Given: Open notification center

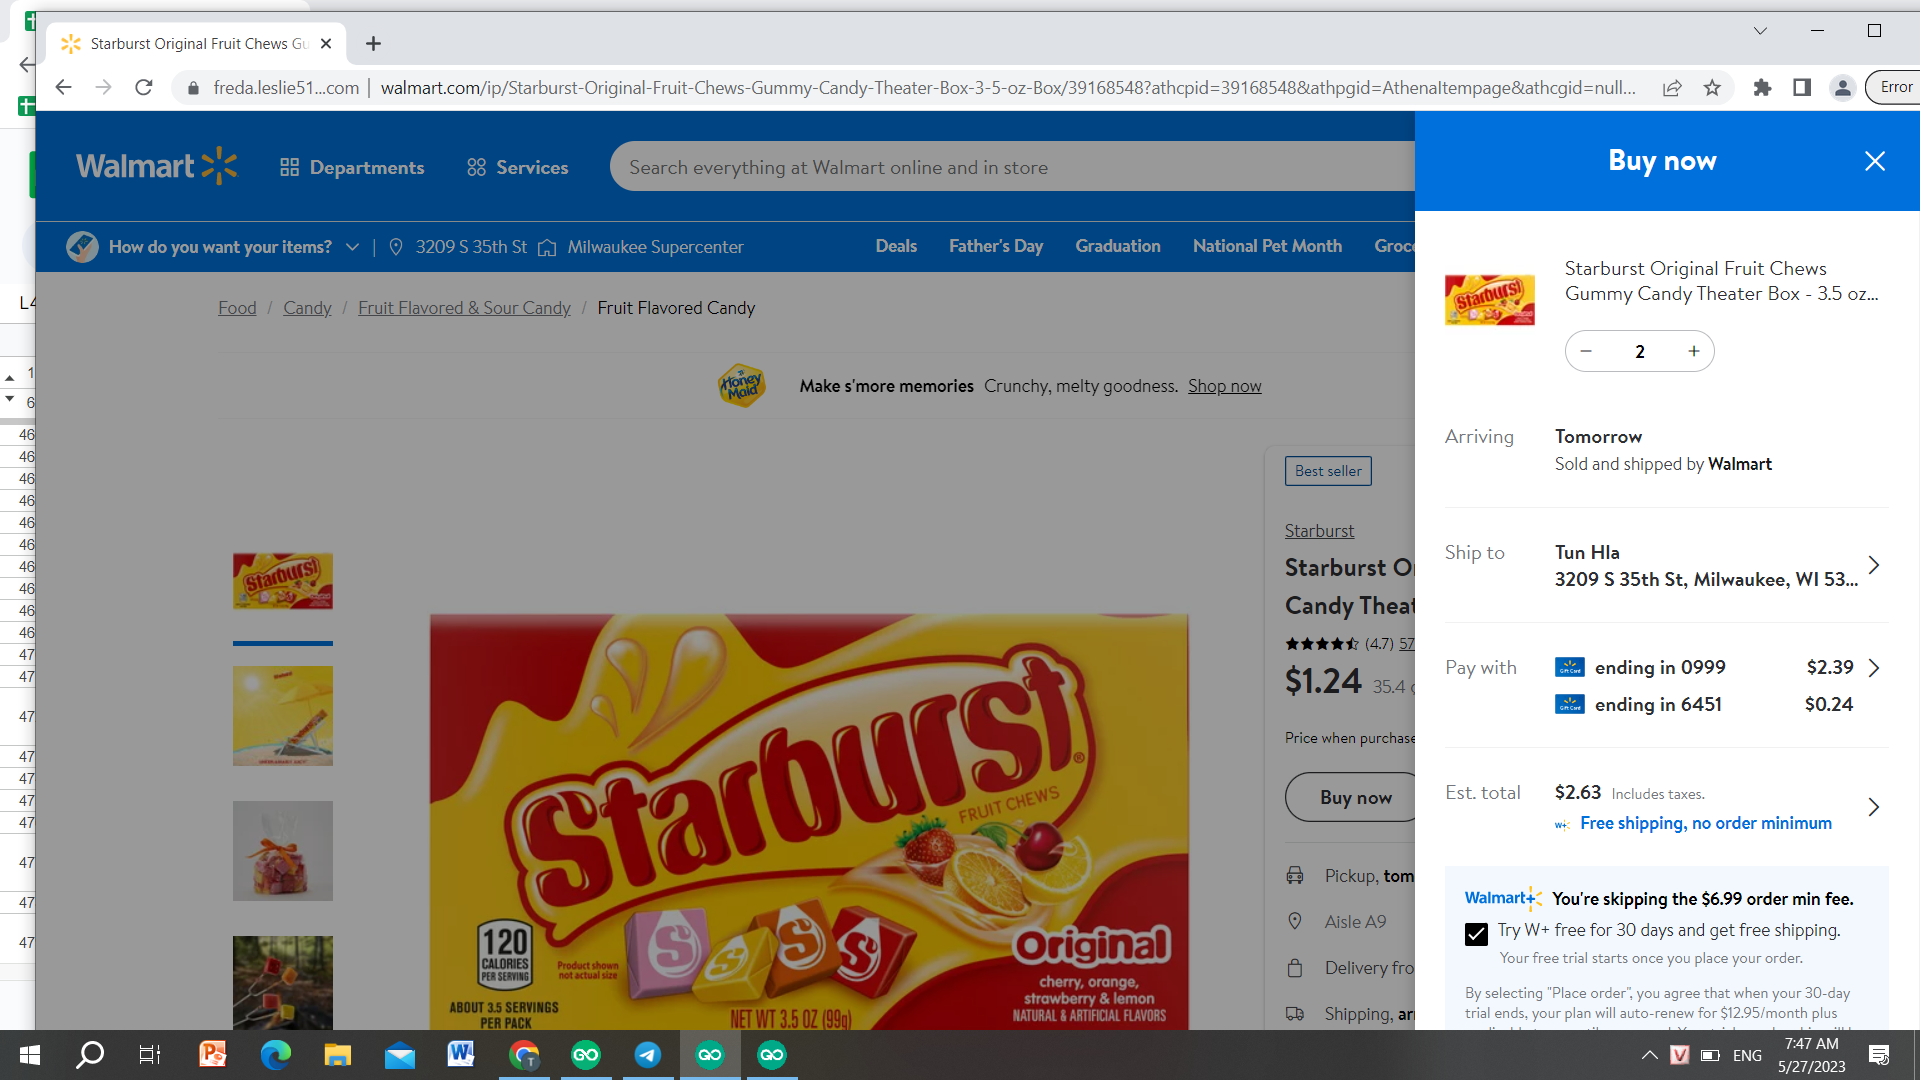Looking at the screenshot, I should coord(1879,1055).
